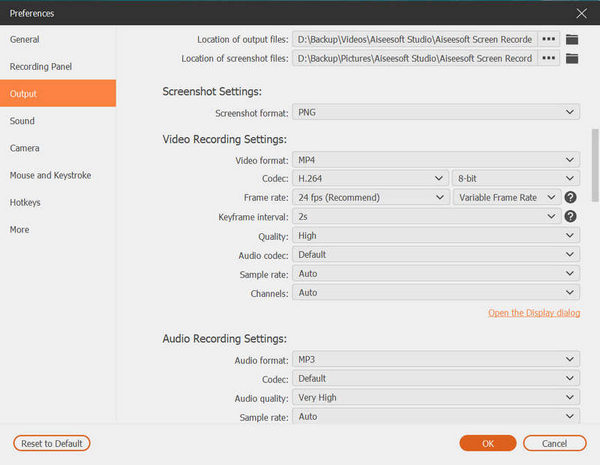Click help icon next to Frame rate
Screen dimensions: 600x465
pyautogui.click(x=571, y=198)
